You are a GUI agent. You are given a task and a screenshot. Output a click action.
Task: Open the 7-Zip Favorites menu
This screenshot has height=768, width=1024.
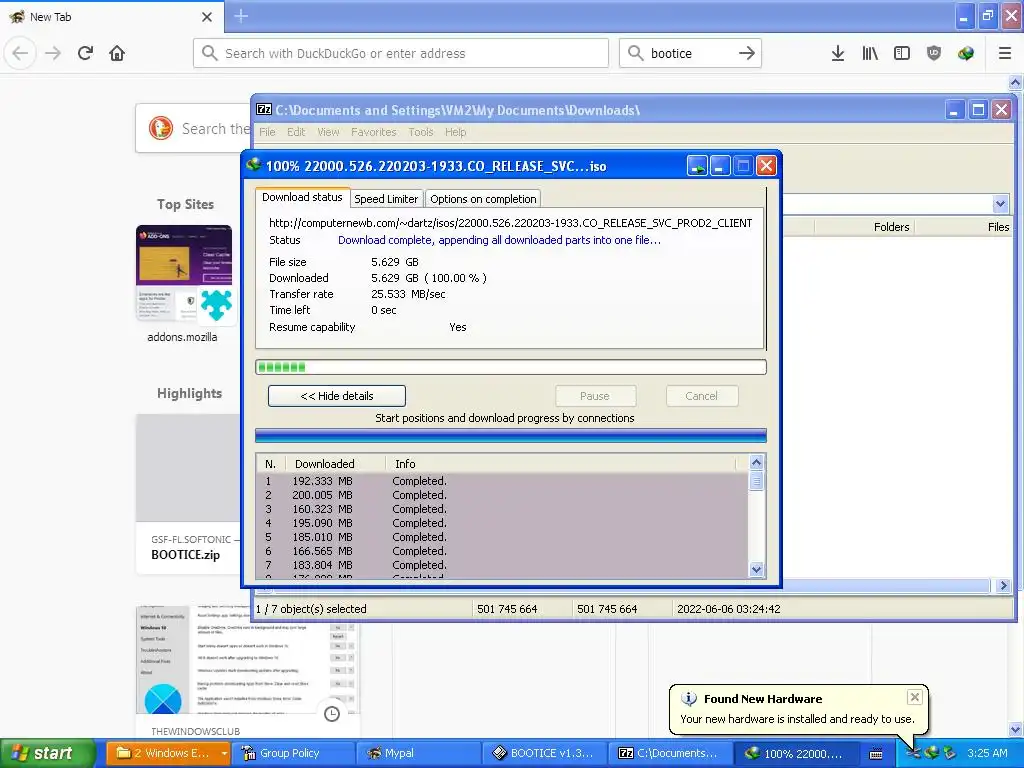374,132
